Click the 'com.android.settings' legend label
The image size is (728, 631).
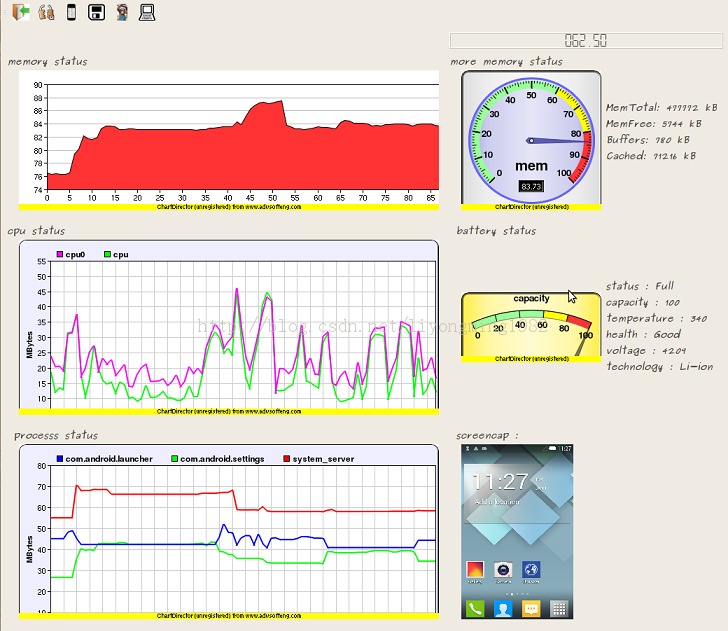222,459
